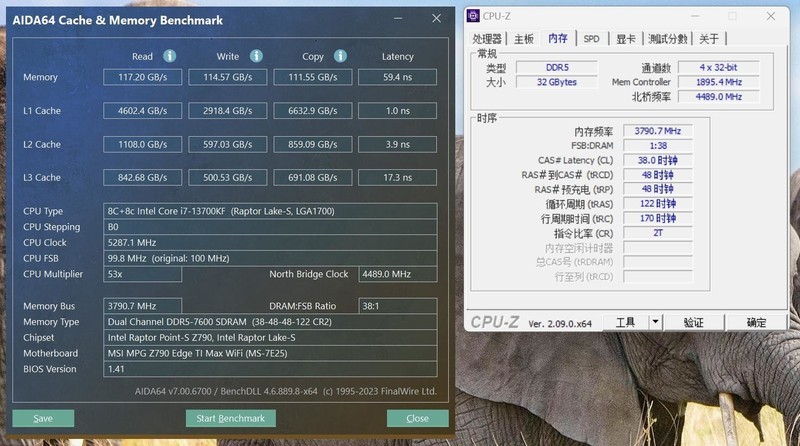The height and width of the screenshot is (446, 800).
Task: Click the CPU Type field showing i7-13700KF
Action: tap(270, 211)
